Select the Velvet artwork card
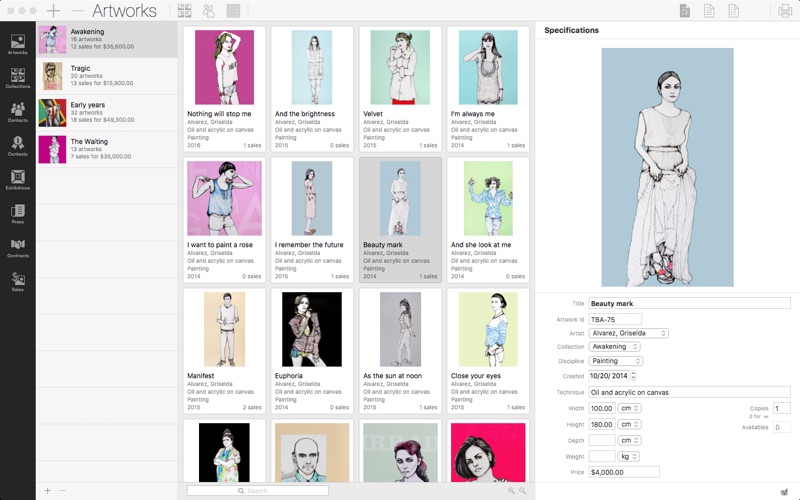The image size is (800, 500). [x=400, y=89]
